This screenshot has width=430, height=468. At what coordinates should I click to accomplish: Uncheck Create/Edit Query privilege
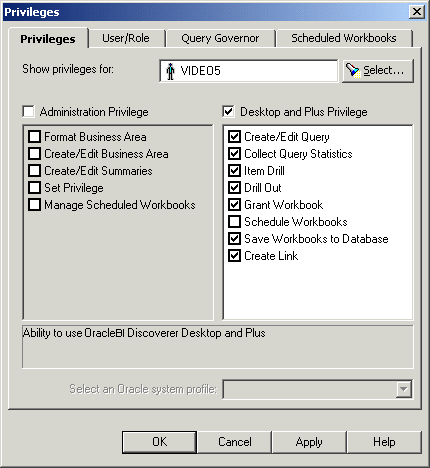(x=234, y=137)
